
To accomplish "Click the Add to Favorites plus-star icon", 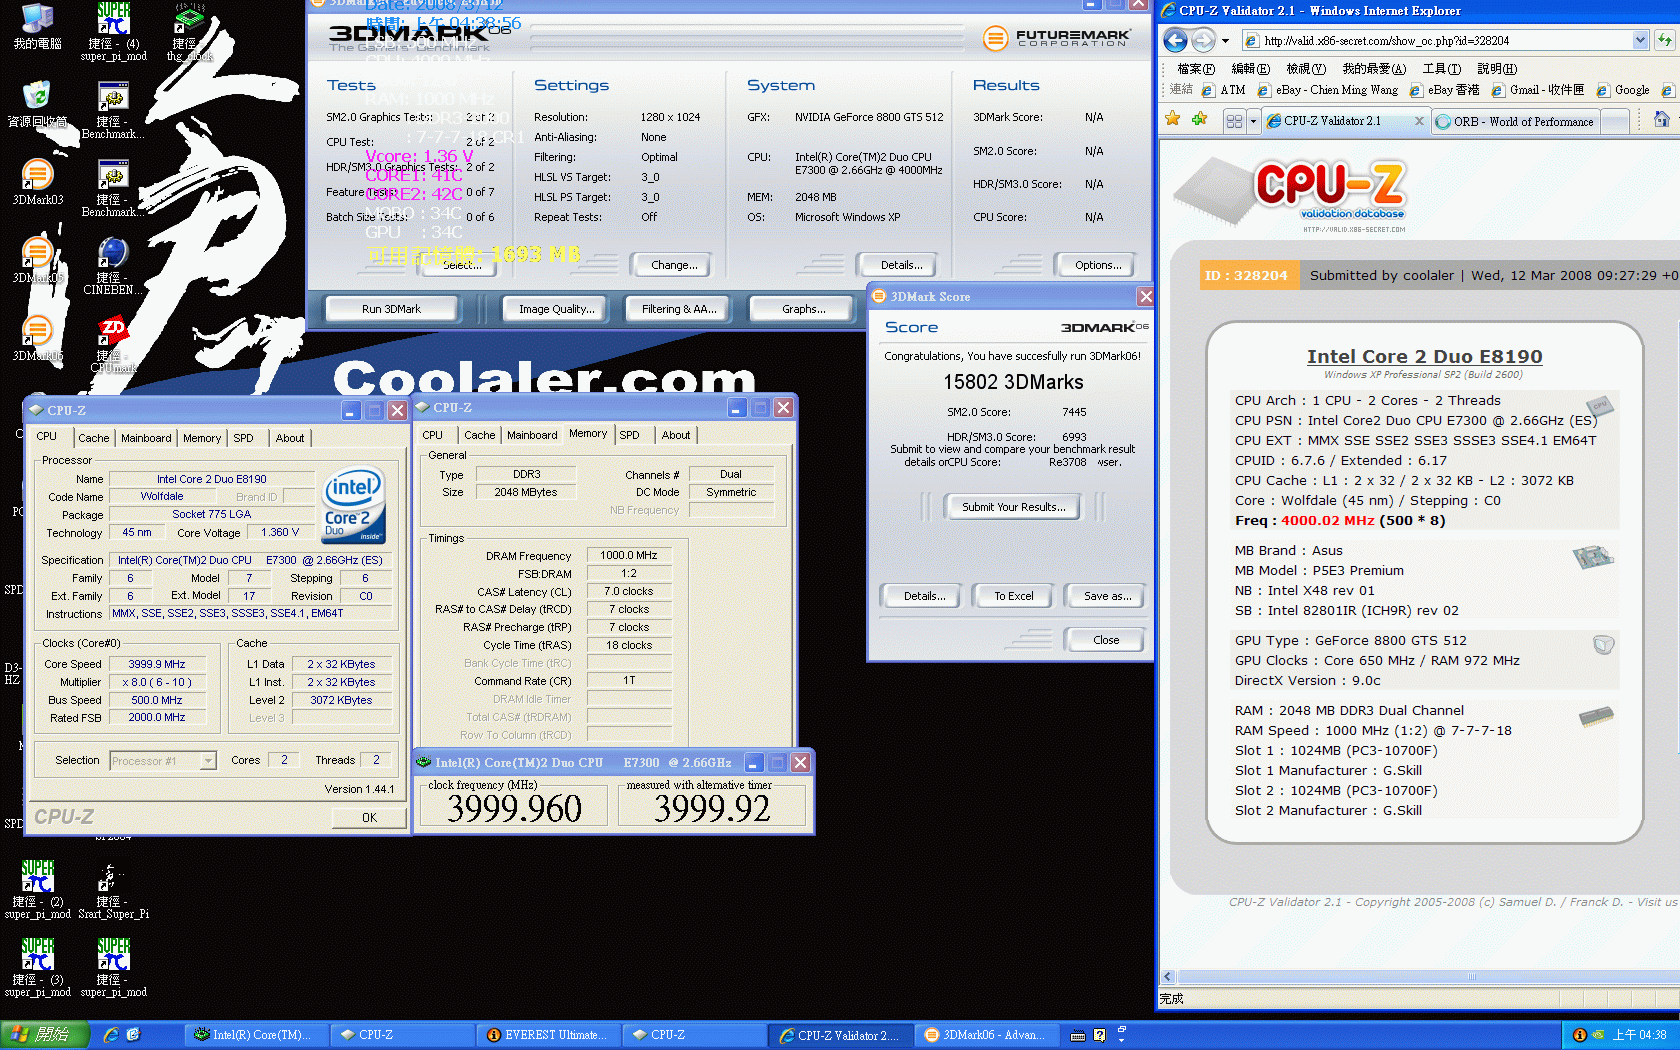I will [1199, 119].
